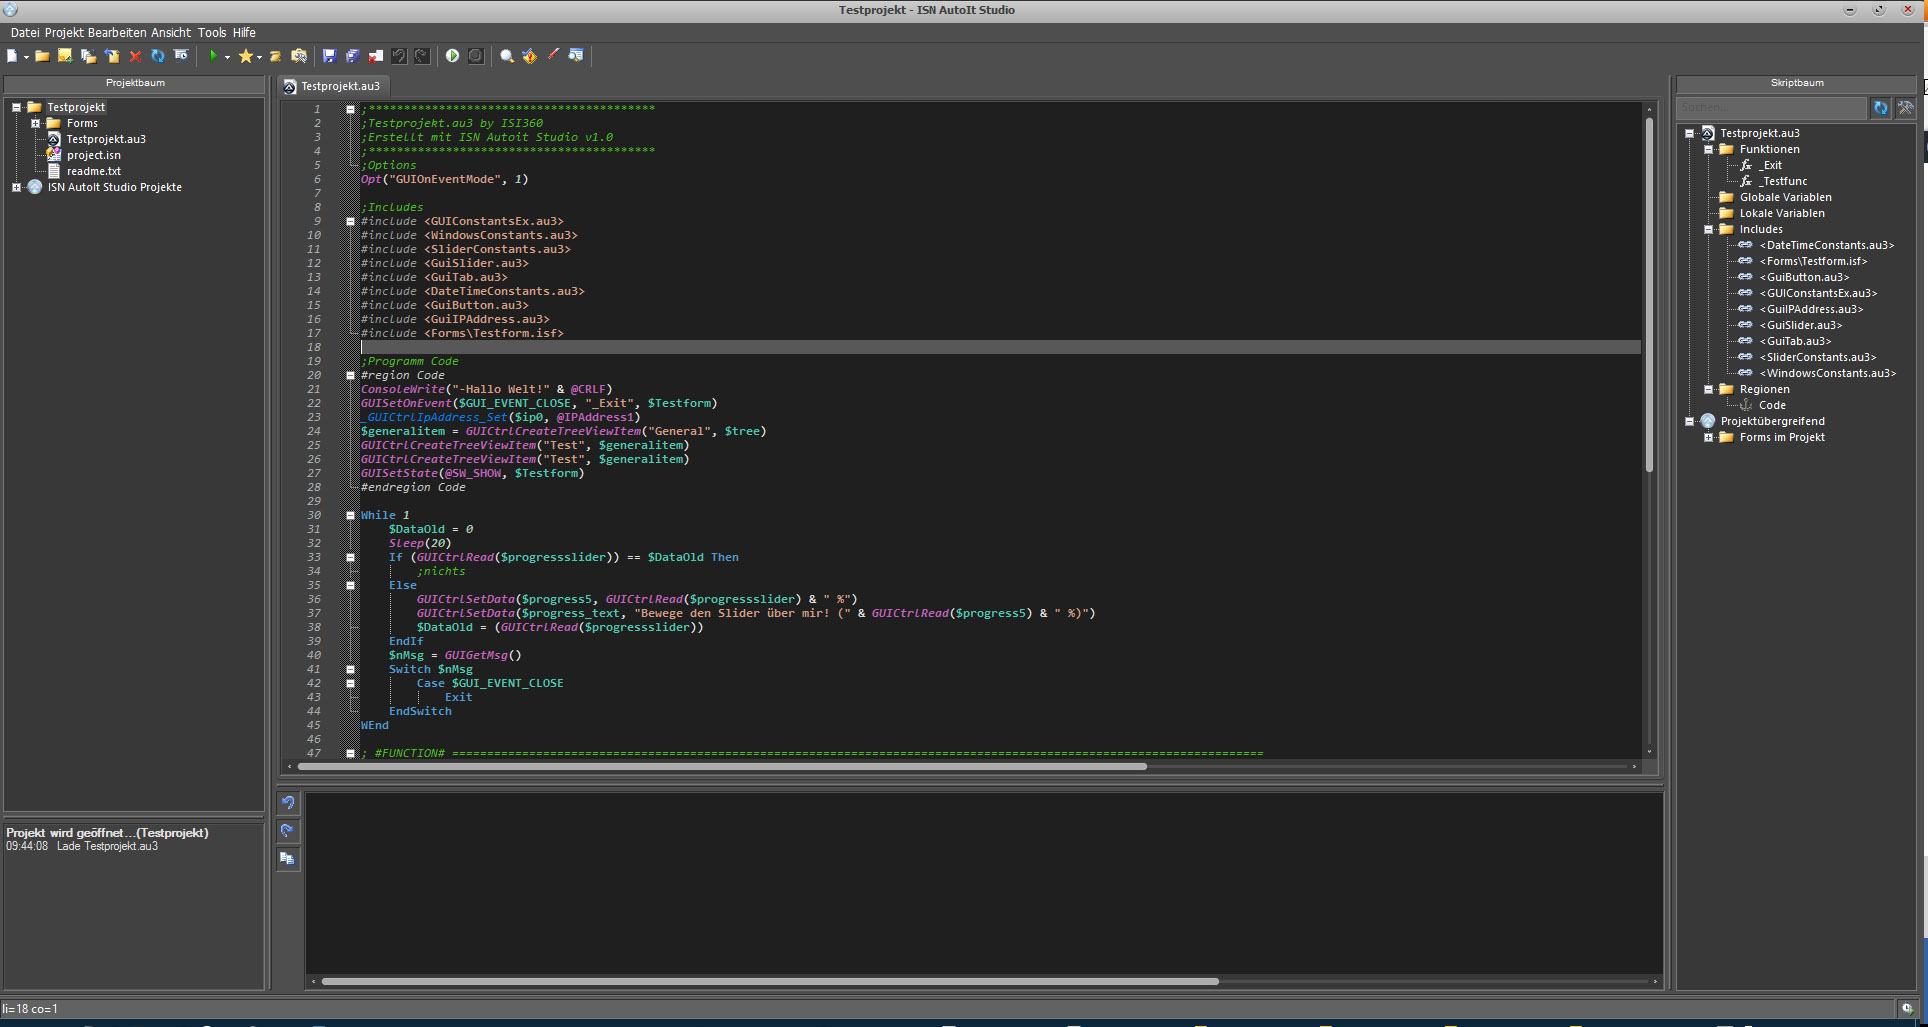Image resolution: width=1928 pixels, height=1027 pixels.
Task: Collapse the While loop fold at line 30
Action: point(350,515)
